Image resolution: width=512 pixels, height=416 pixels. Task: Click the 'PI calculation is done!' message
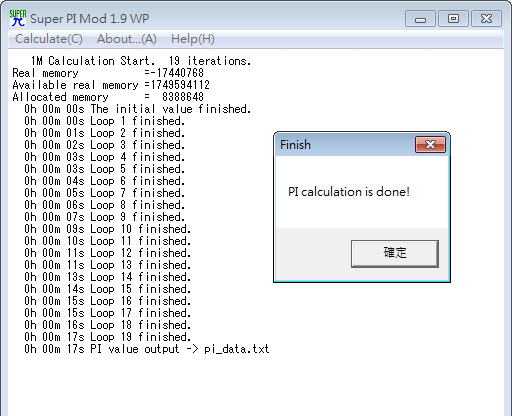[x=349, y=192]
